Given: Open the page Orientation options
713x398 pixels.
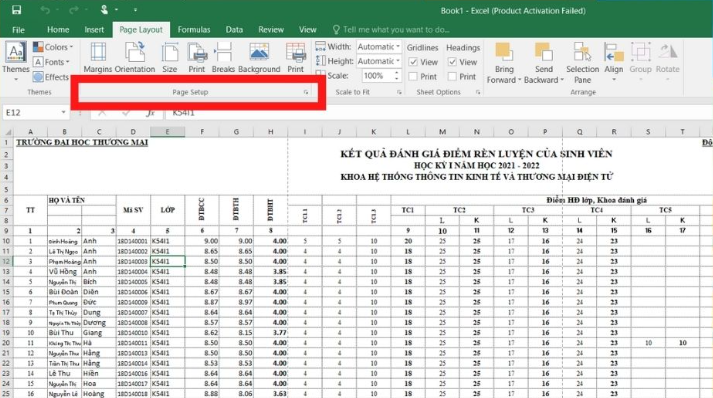Looking at the screenshot, I should pos(135,58).
